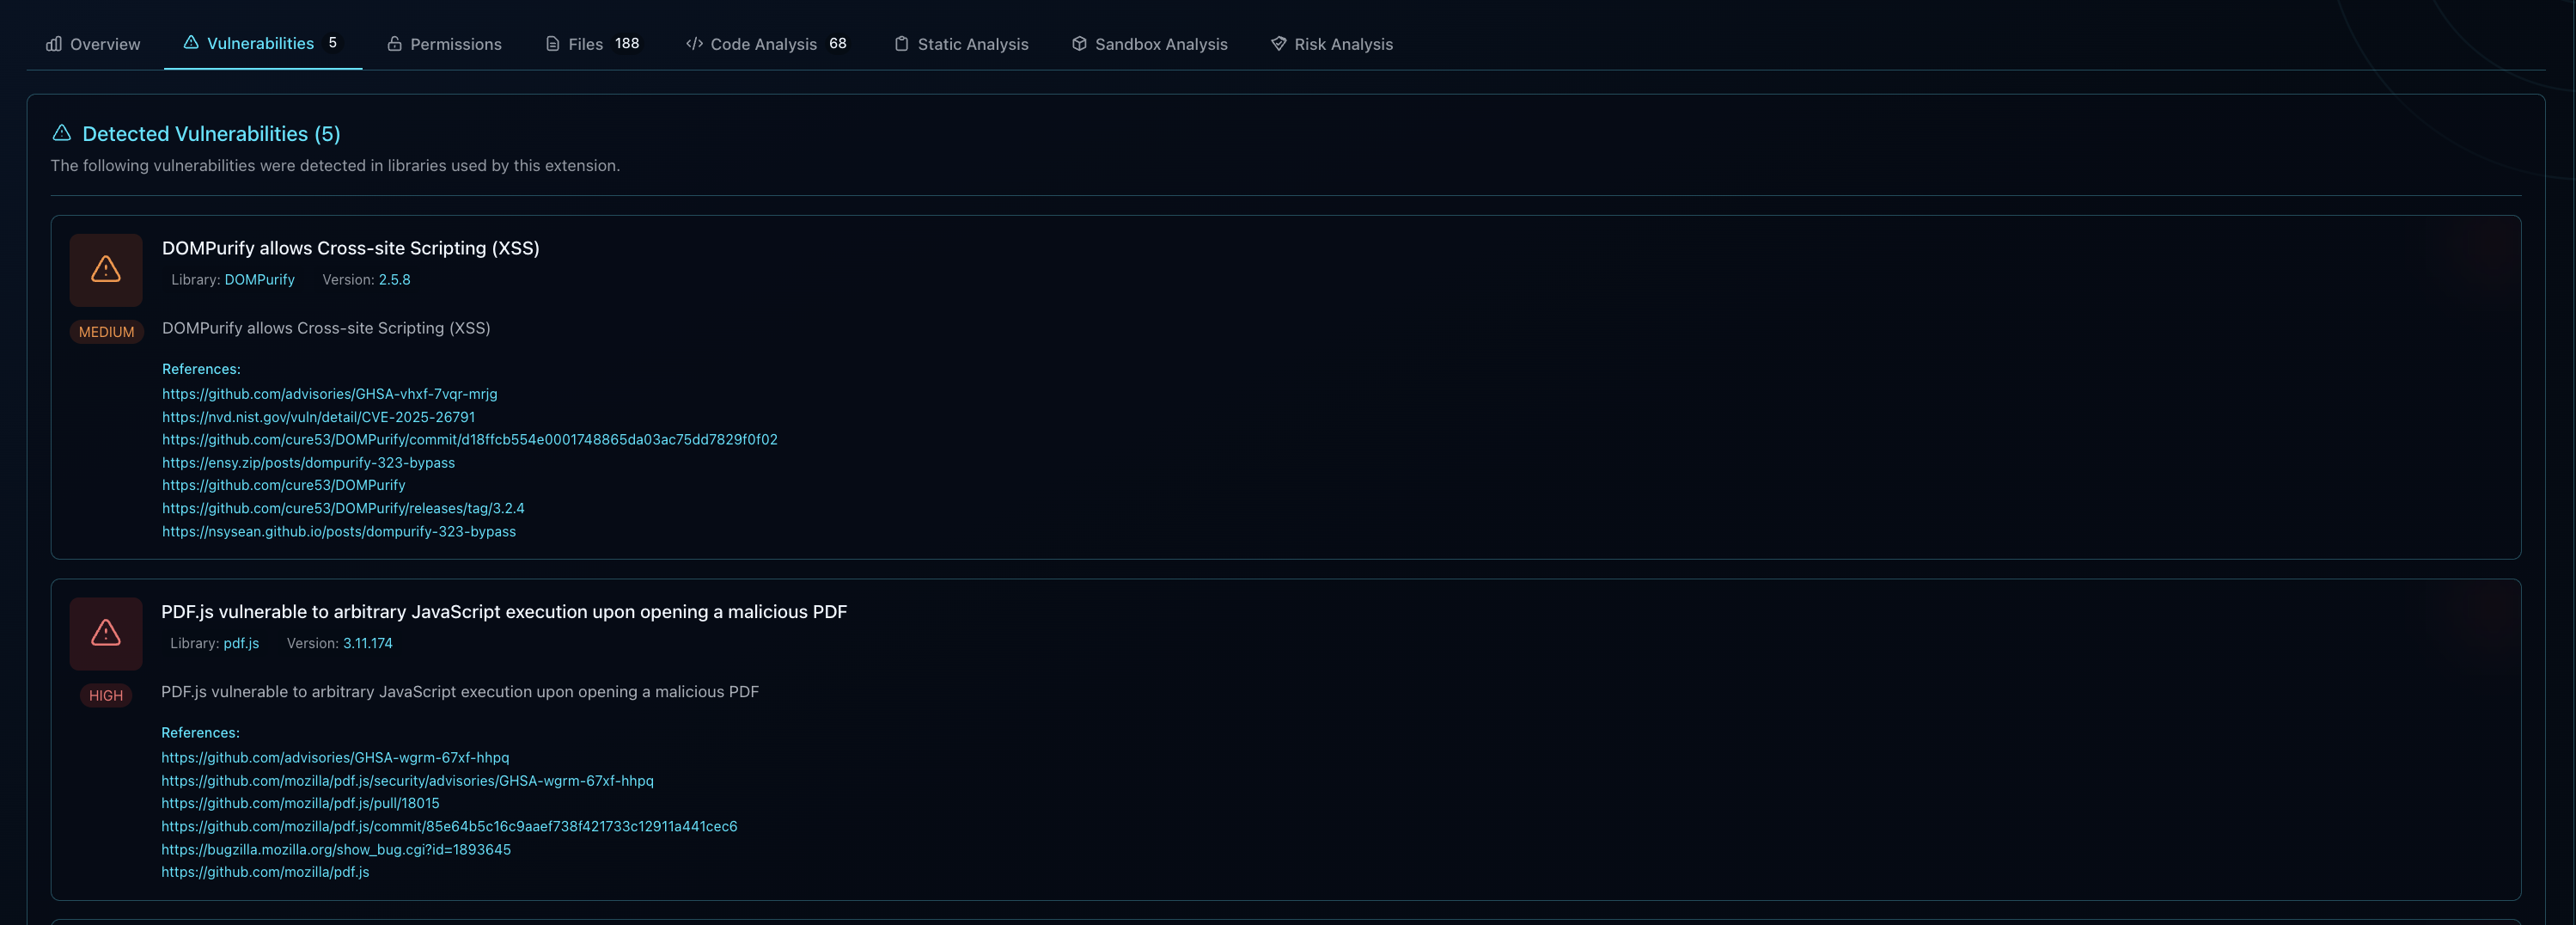Open github.com/cure53/DOMPurify repository link
Screen dimensions: 2576x925
point(284,485)
